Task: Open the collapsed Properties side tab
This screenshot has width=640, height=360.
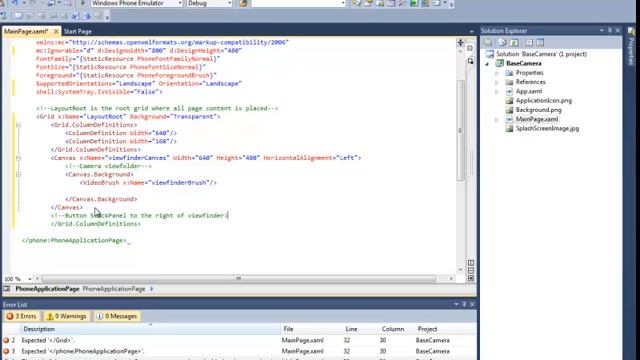Action: click(631, 46)
